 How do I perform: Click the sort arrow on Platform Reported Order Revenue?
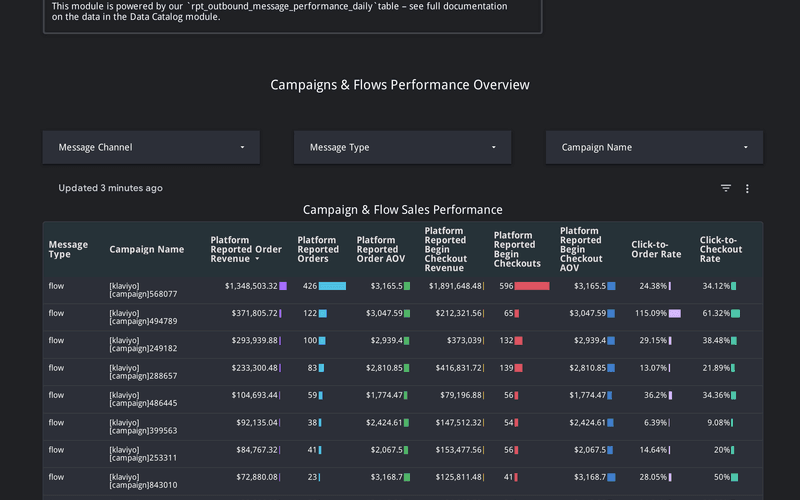click(x=257, y=259)
